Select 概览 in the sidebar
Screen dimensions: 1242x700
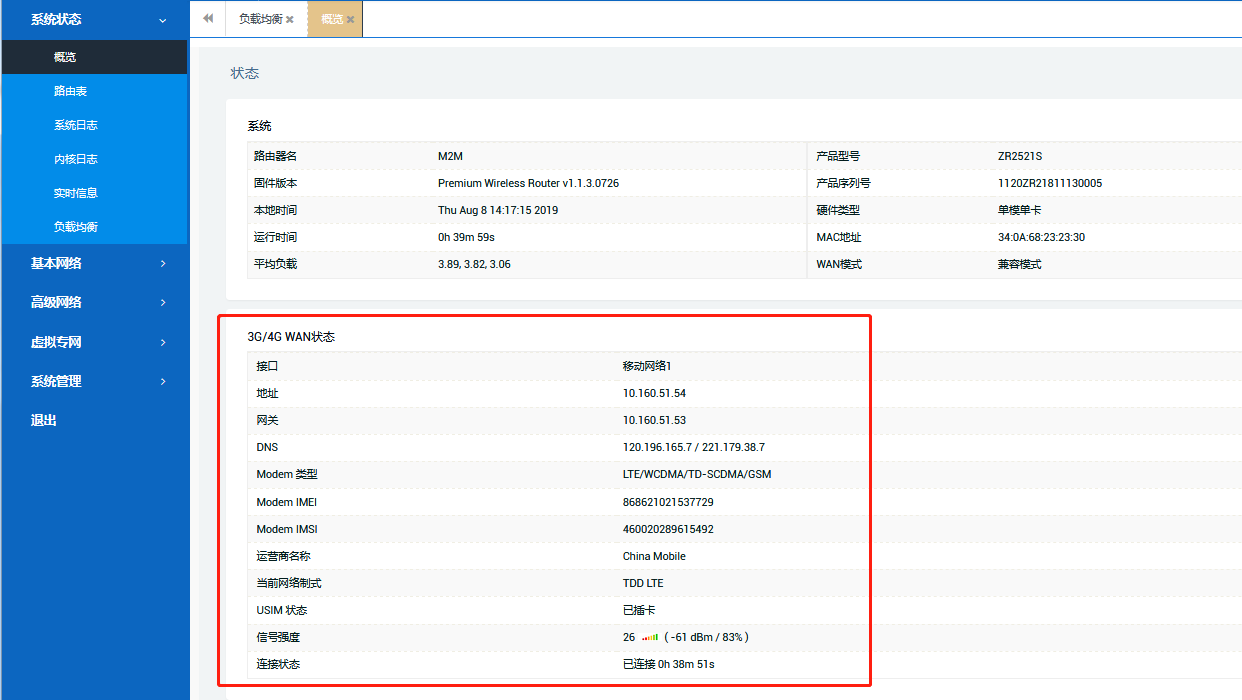pos(65,57)
